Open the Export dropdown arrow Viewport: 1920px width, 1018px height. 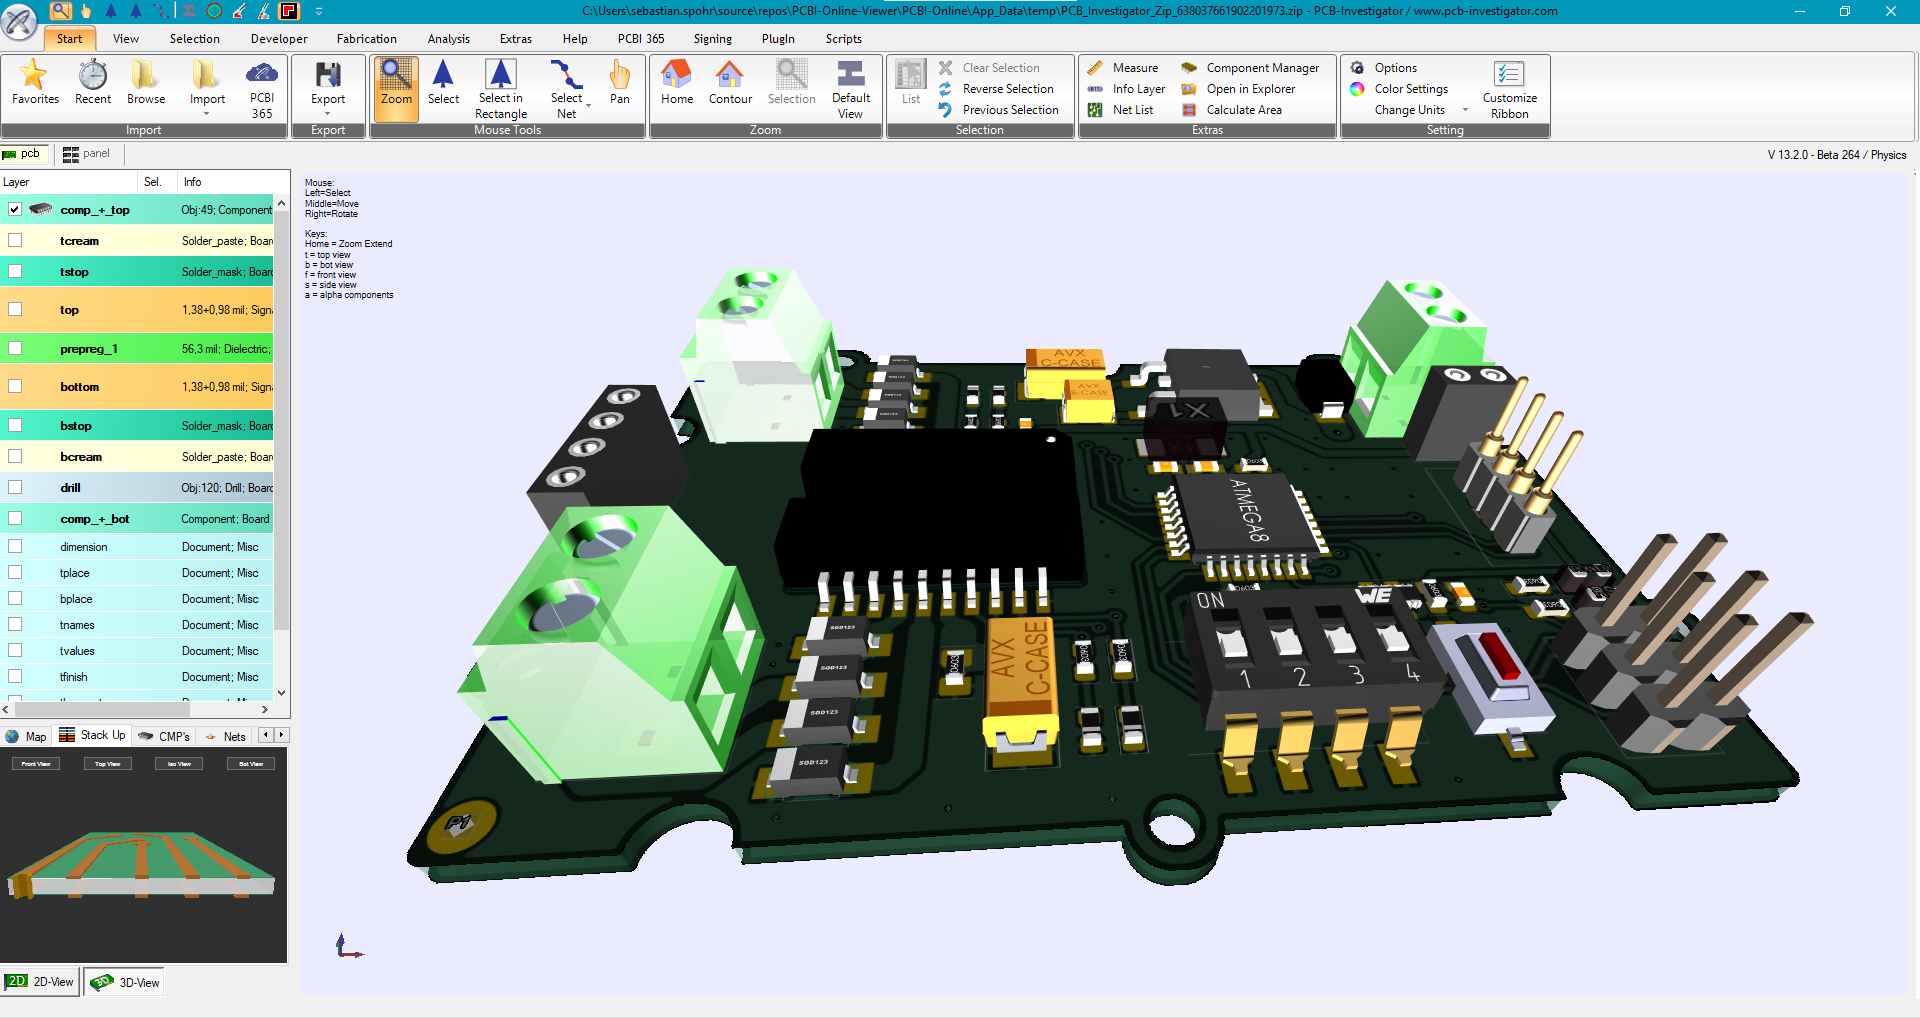coord(328,113)
